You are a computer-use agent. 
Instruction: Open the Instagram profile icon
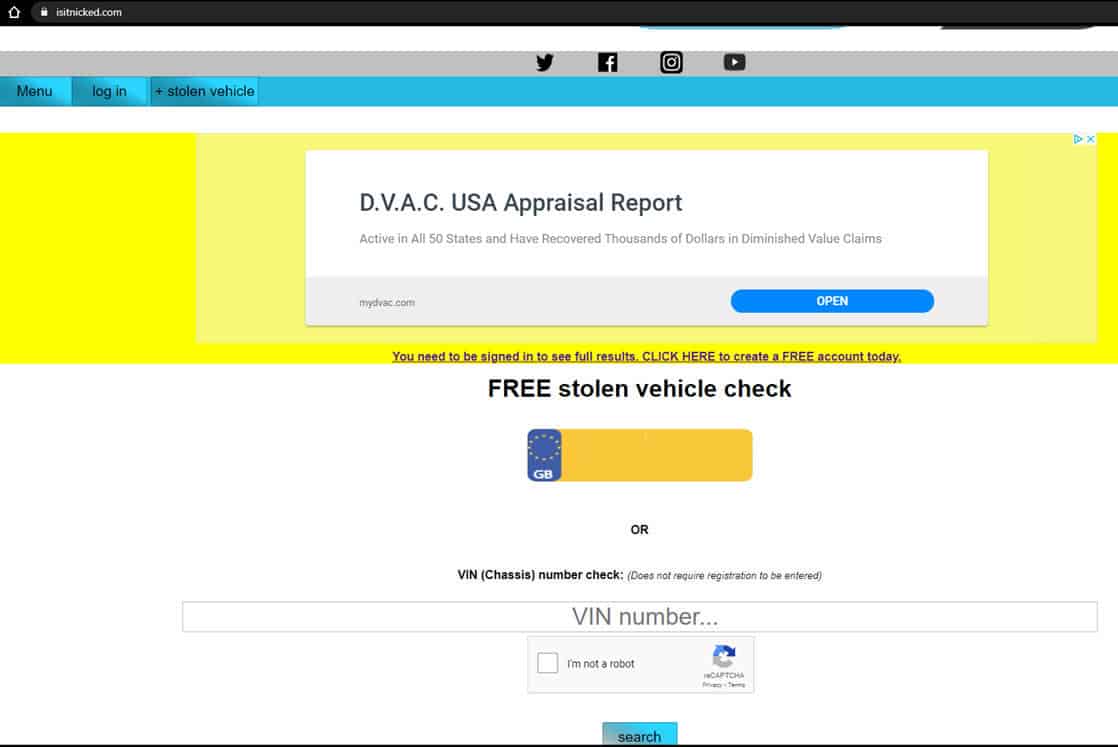click(x=671, y=63)
